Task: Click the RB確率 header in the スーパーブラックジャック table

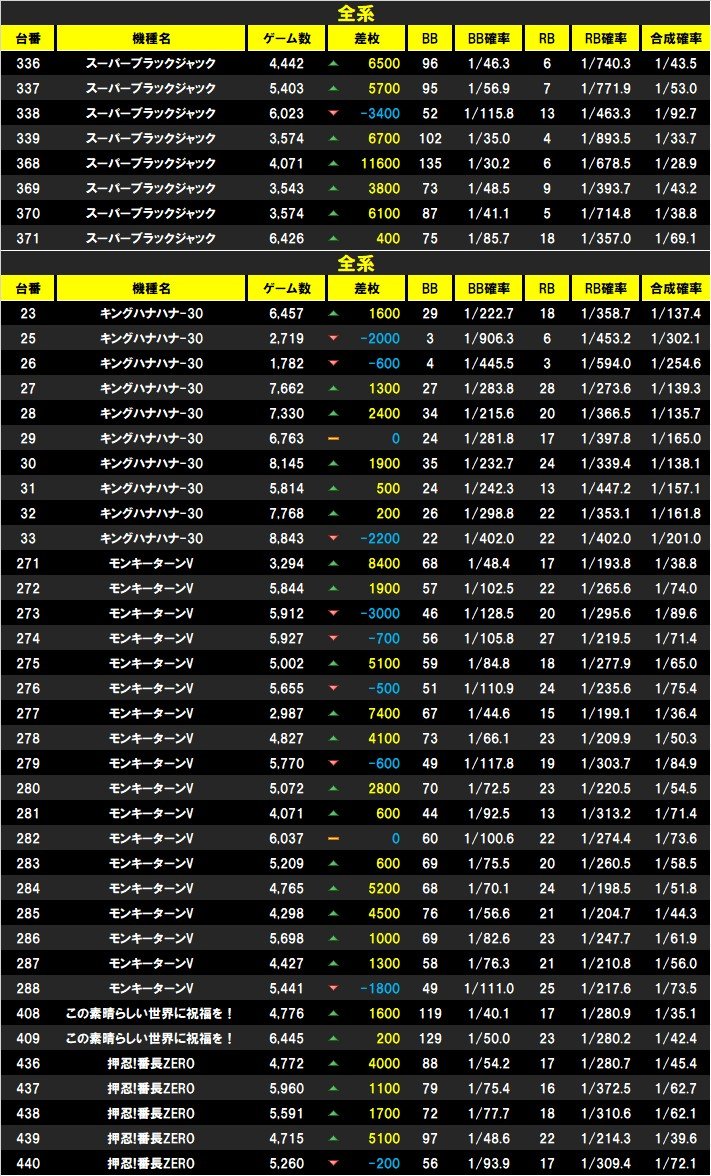Action: tap(605, 38)
